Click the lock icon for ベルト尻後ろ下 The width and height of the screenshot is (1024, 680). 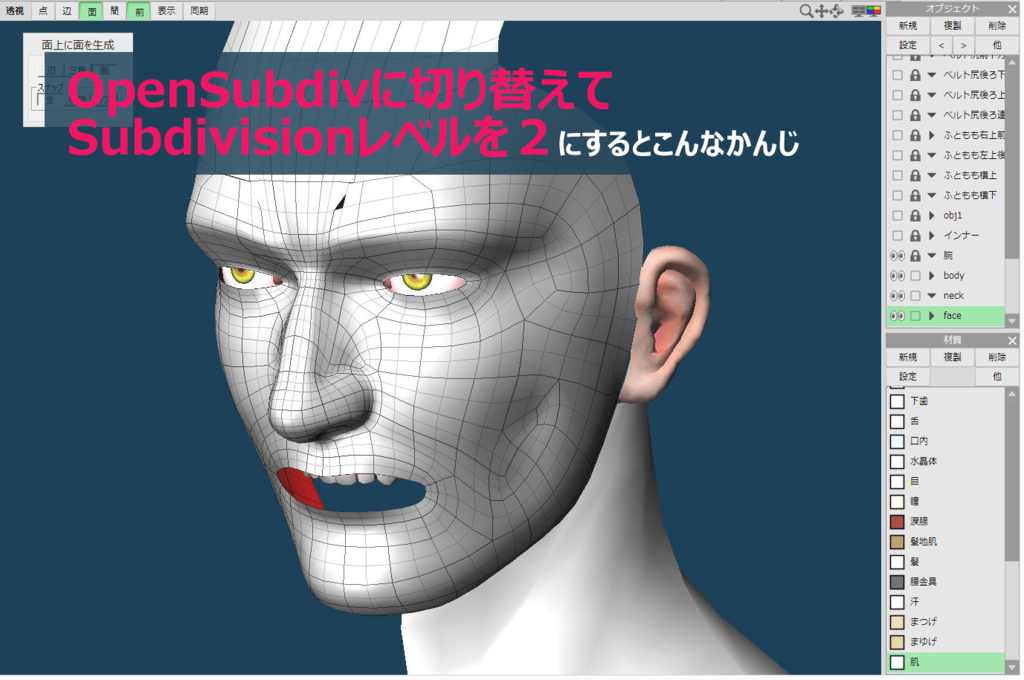tap(916, 75)
